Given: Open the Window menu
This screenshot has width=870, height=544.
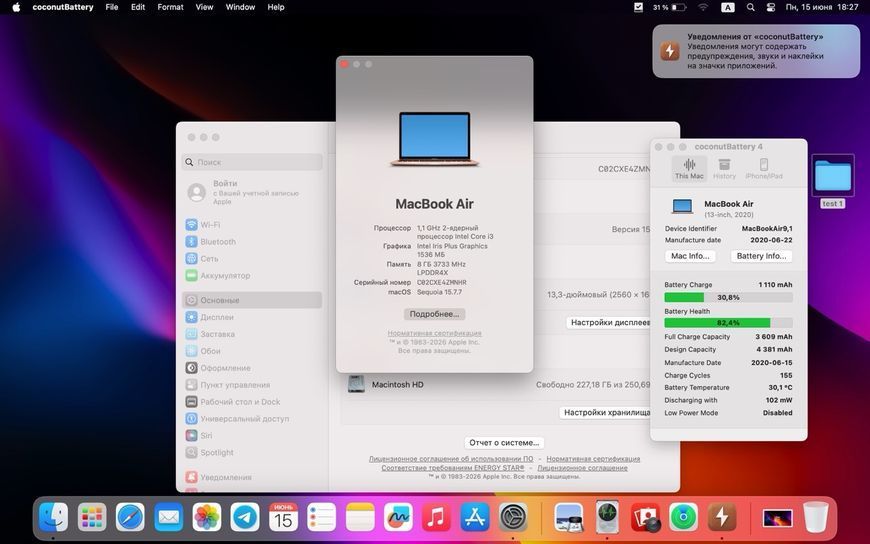Looking at the screenshot, I should 240,7.
